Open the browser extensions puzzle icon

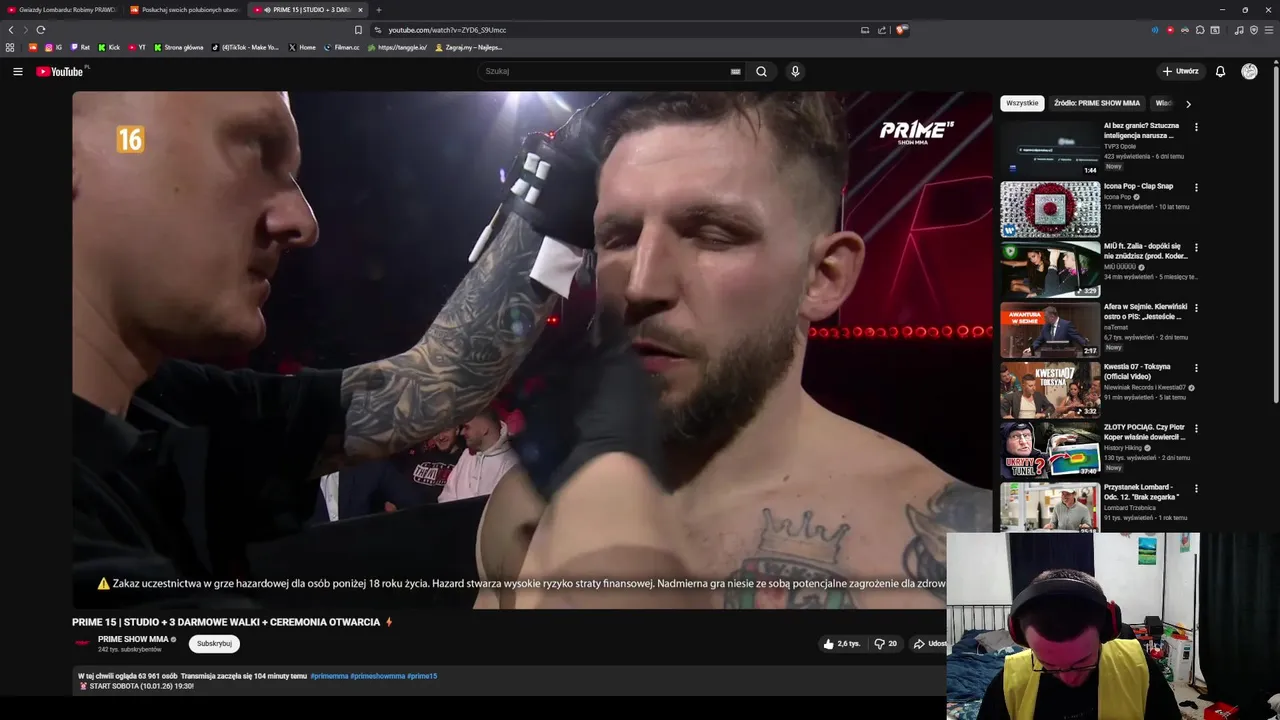coord(1200,30)
